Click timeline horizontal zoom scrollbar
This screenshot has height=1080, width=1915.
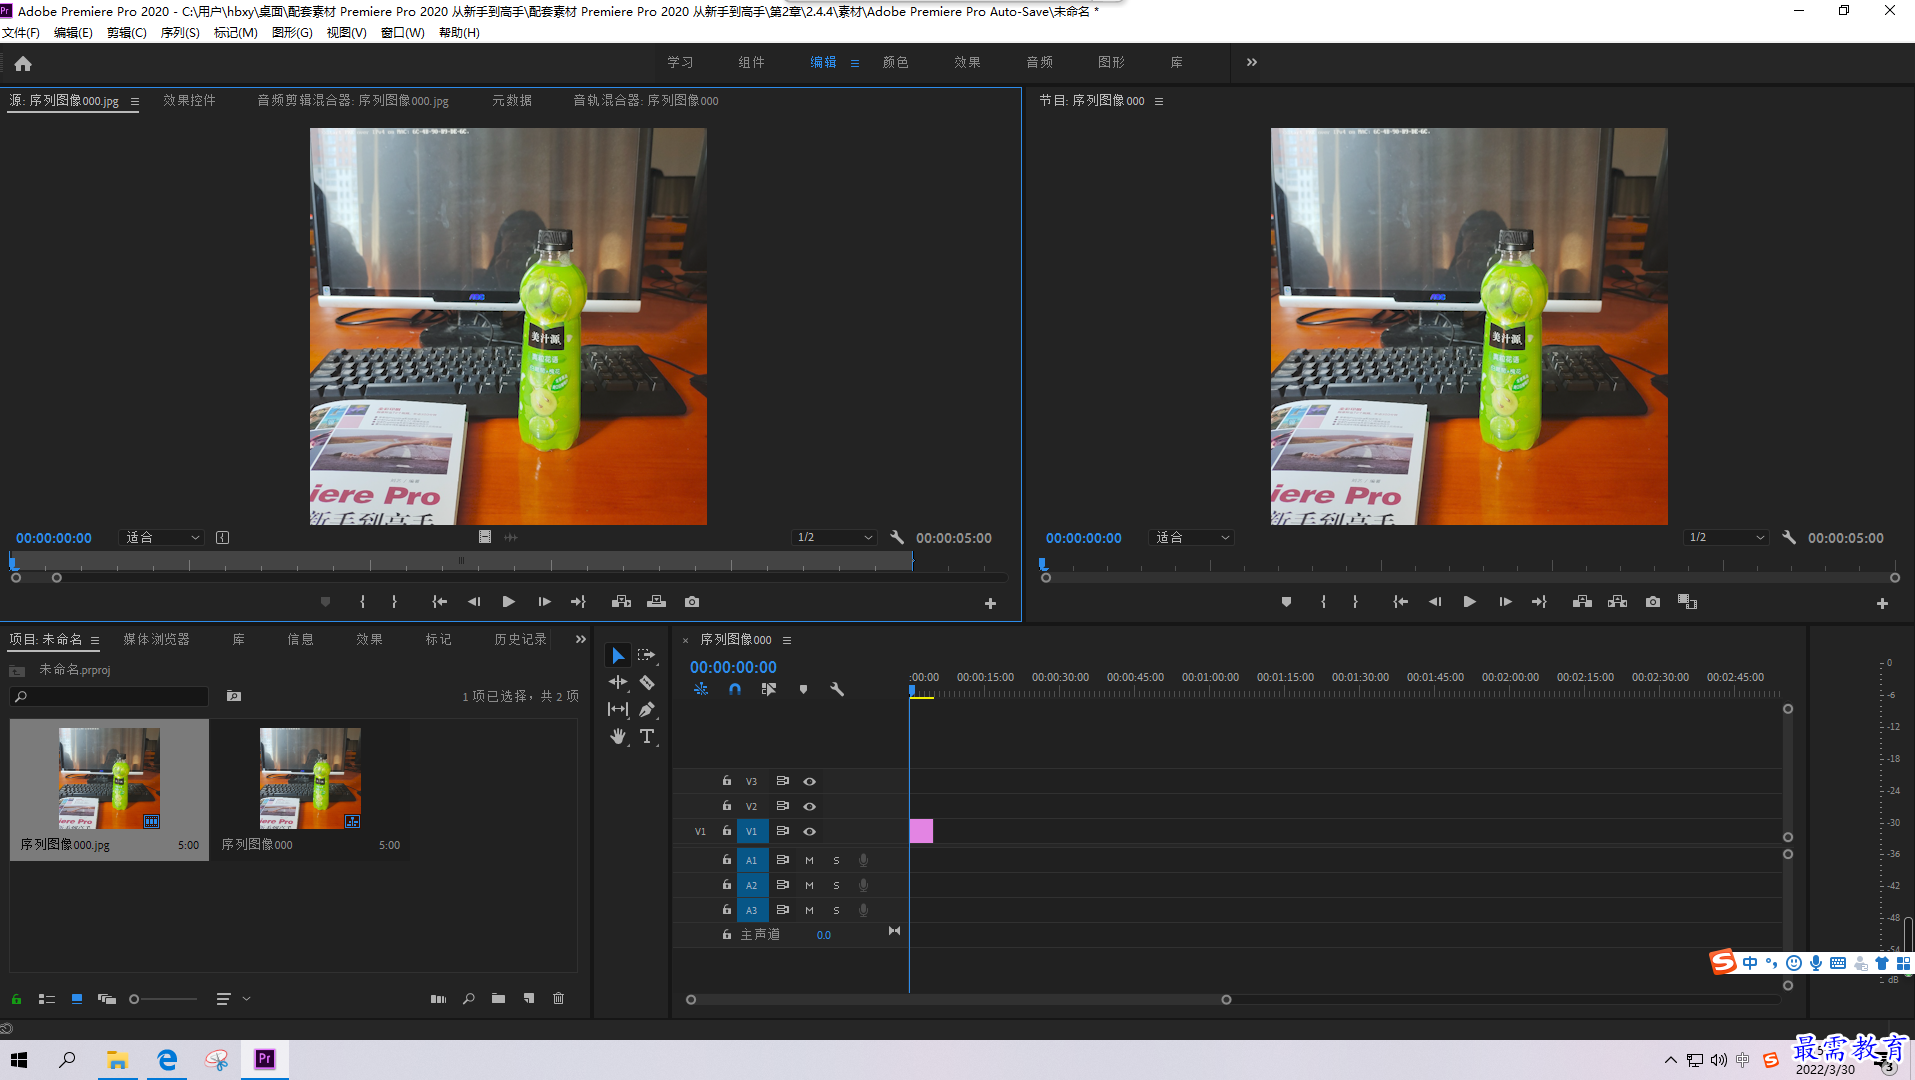(958, 1000)
